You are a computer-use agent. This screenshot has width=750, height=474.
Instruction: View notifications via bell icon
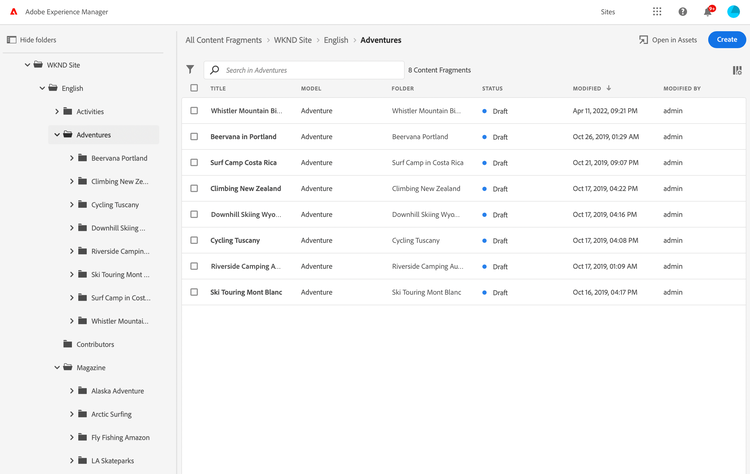(x=708, y=12)
